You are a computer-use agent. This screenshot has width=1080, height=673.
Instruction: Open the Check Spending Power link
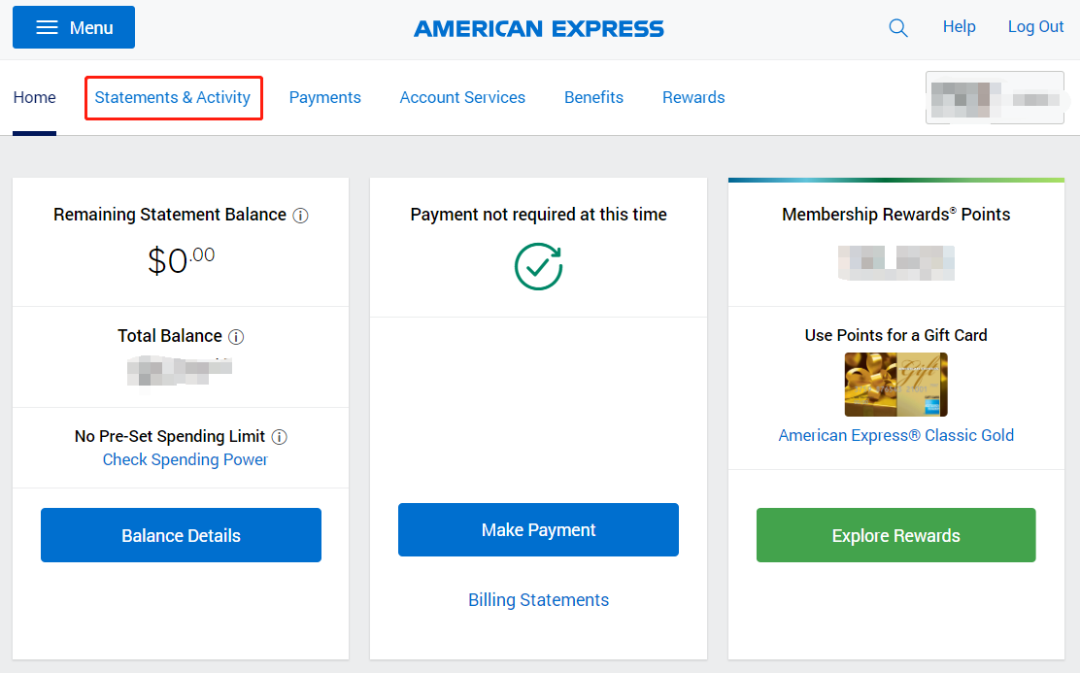(185, 460)
